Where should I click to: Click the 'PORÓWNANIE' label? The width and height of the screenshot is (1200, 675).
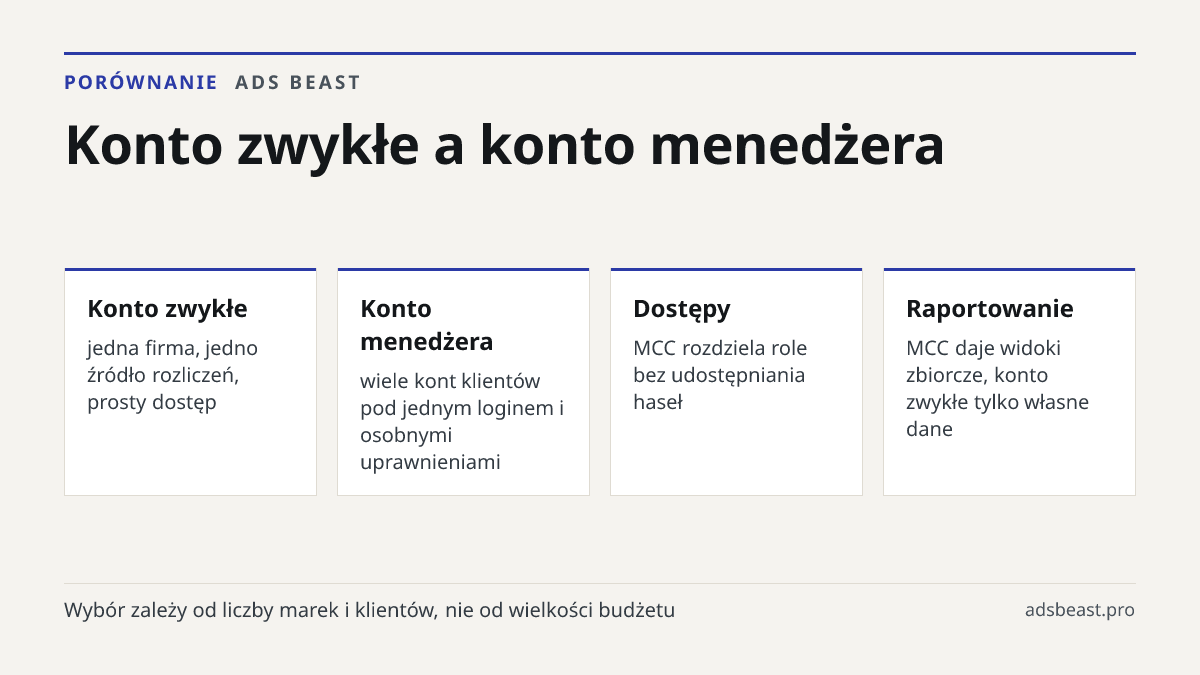coord(141,83)
